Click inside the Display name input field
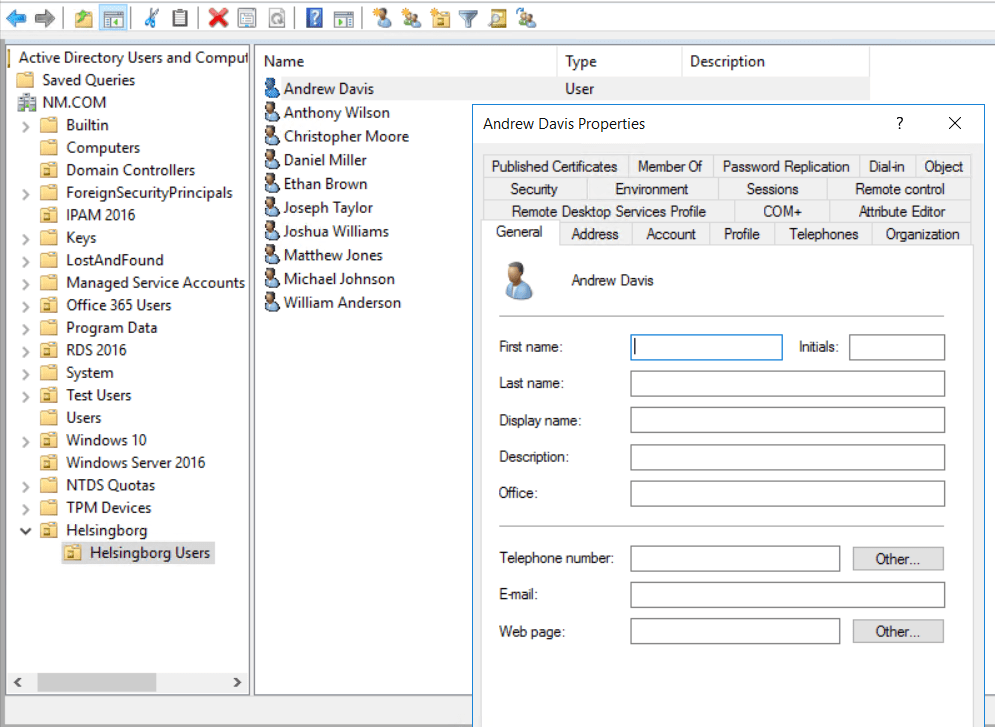This screenshot has height=727, width=995. pyautogui.click(x=787, y=419)
